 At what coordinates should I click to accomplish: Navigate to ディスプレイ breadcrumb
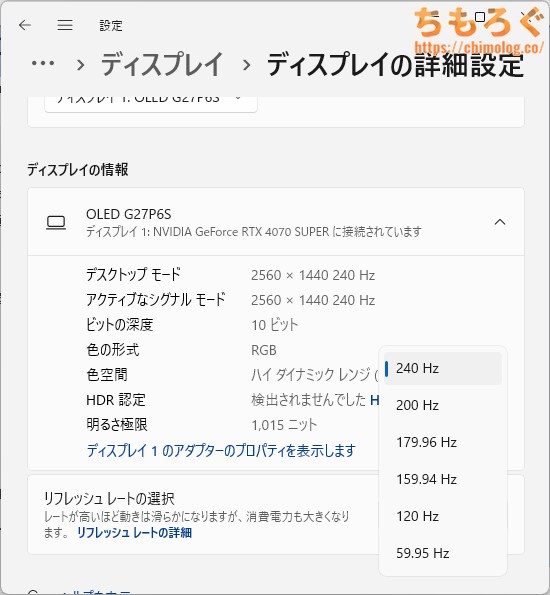click(162, 65)
